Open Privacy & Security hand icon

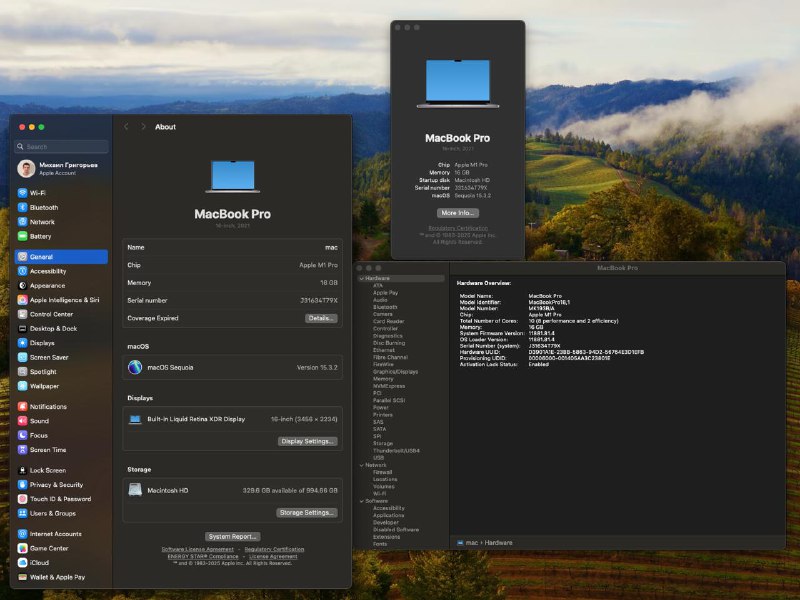pyautogui.click(x=22, y=484)
